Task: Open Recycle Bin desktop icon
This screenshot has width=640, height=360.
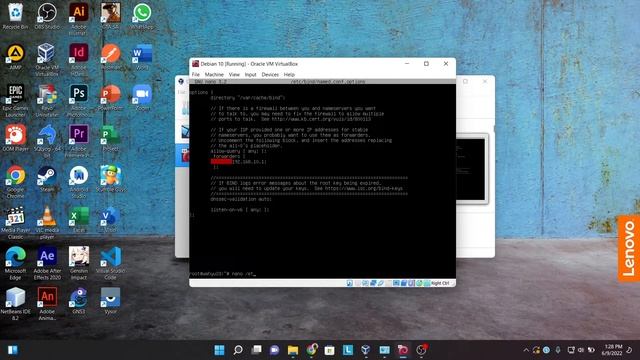Action: click(x=16, y=16)
